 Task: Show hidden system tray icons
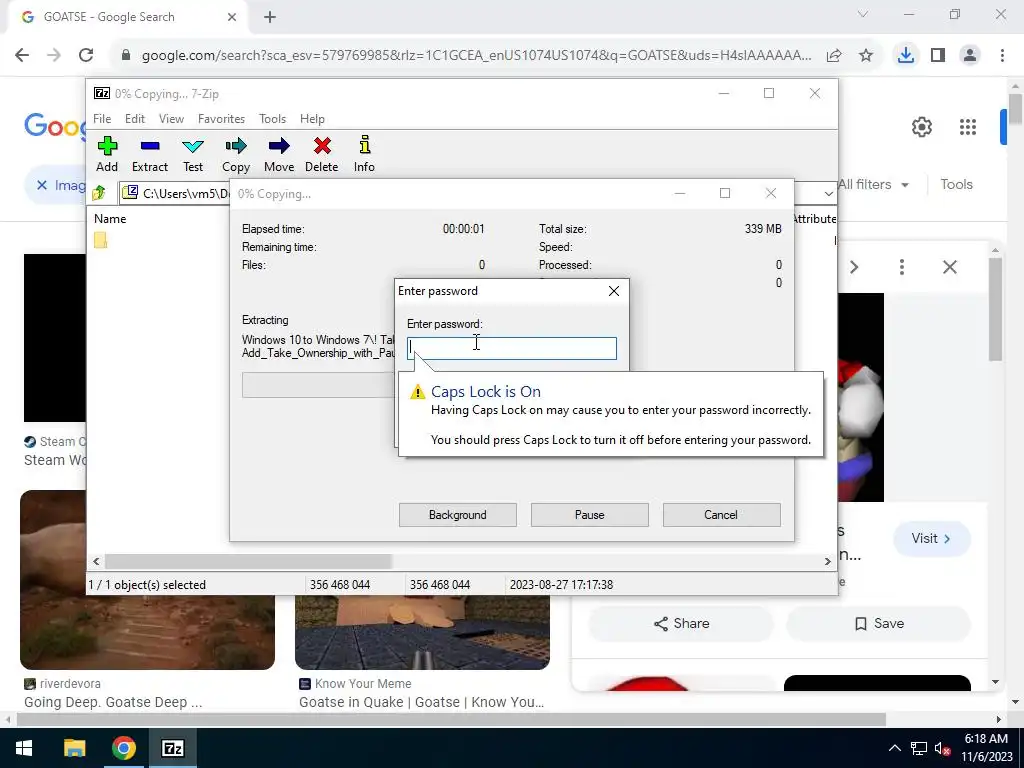coord(895,748)
